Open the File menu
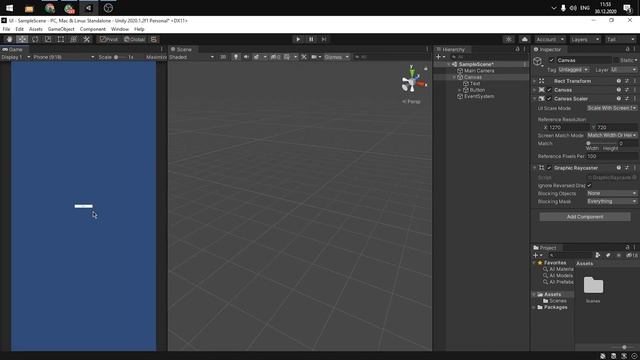Viewport: 640px width, 360px height. (x=7, y=29)
